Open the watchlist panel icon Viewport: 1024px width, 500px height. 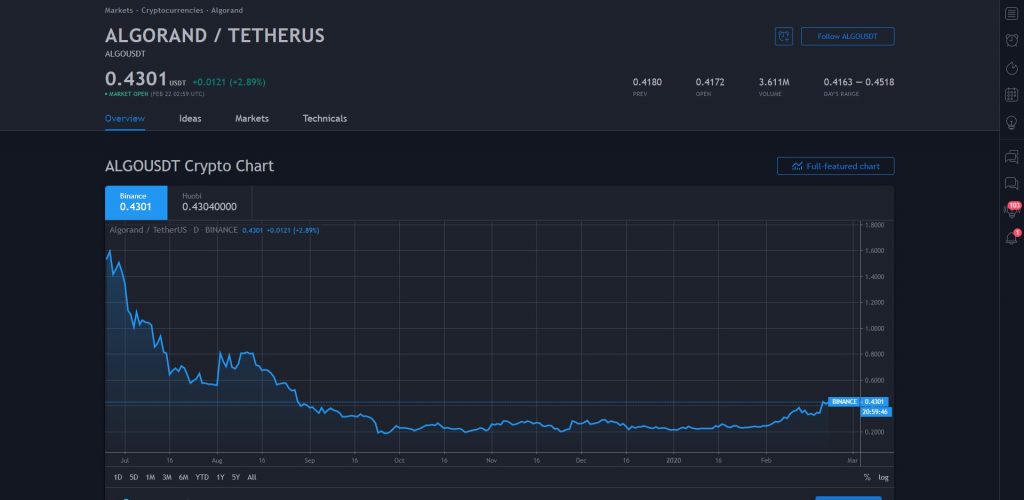click(x=1011, y=13)
